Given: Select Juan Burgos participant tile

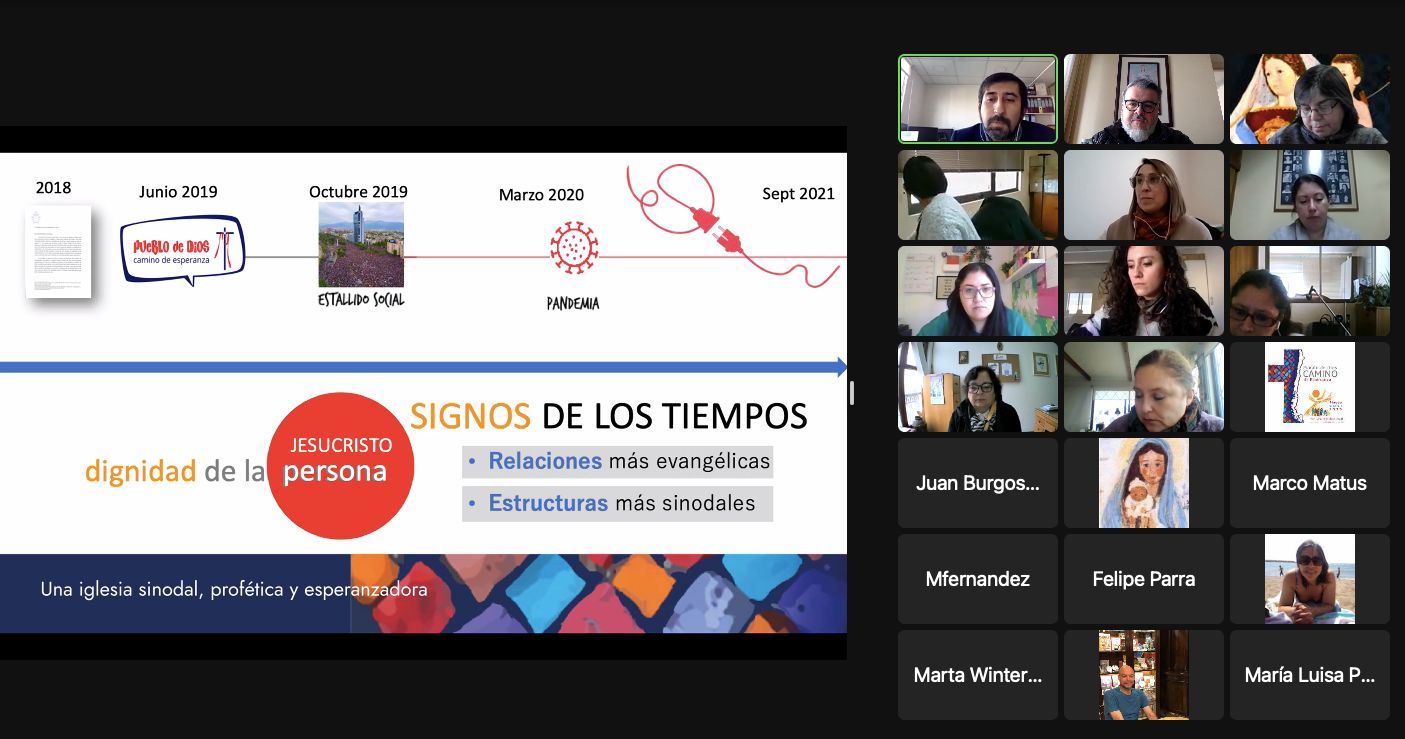Looking at the screenshot, I should (x=977, y=483).
